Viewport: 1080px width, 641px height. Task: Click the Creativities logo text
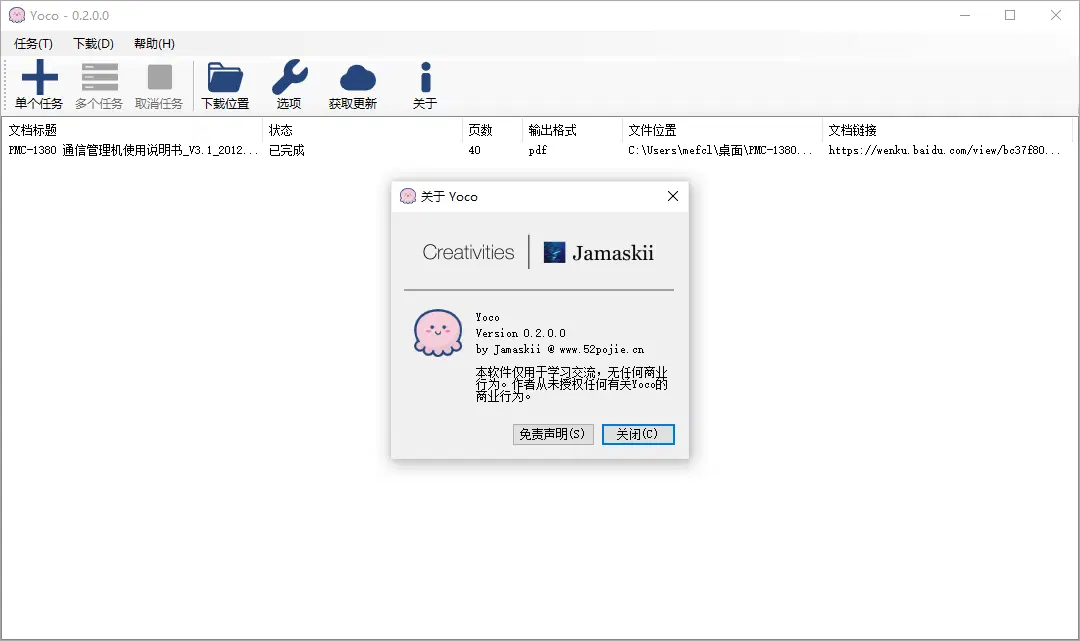pos(468,253)
